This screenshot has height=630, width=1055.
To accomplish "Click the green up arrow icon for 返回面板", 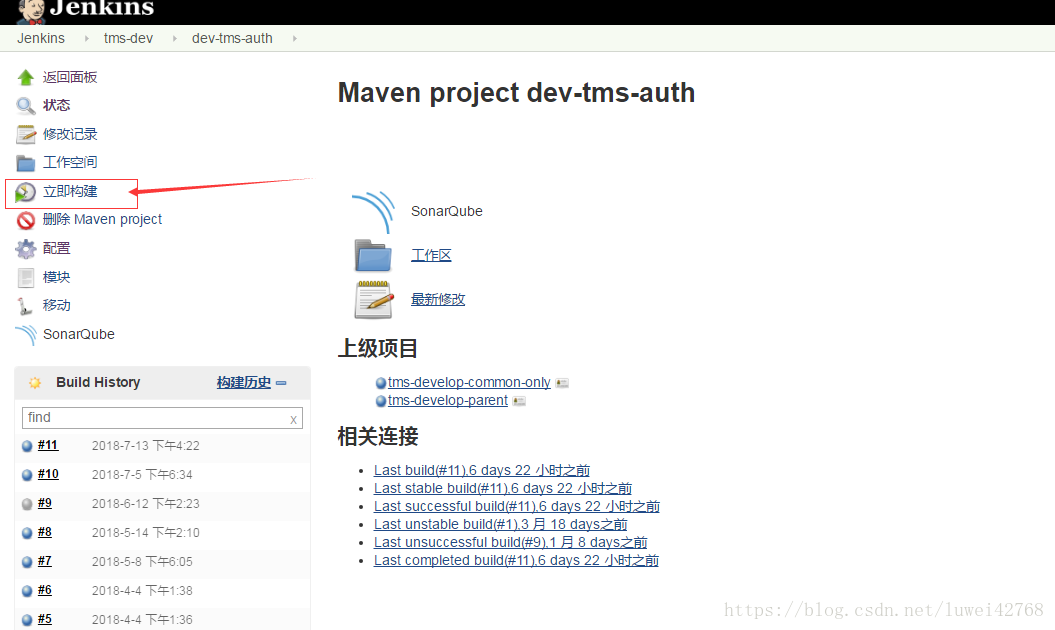I will 26,77.
